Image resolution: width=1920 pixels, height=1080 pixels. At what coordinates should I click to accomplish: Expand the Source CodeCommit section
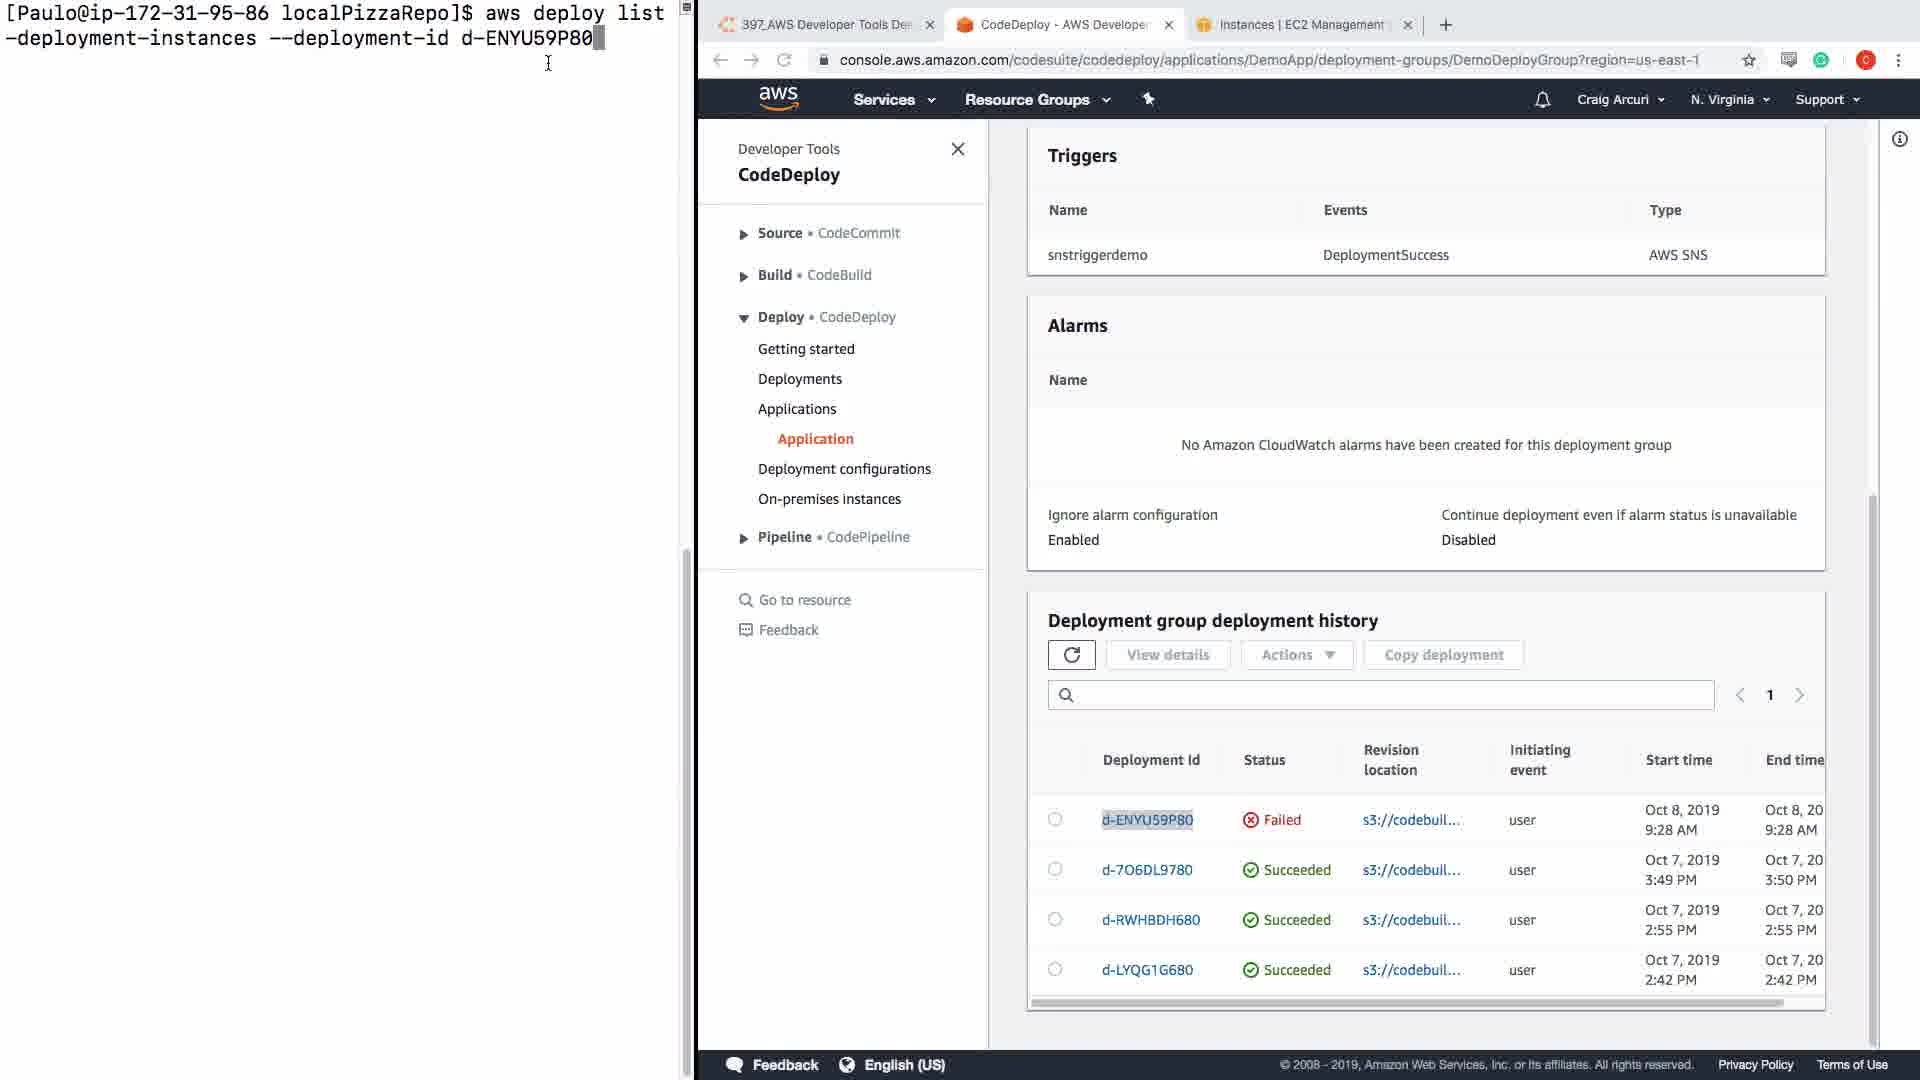click(x=743, y=234)
